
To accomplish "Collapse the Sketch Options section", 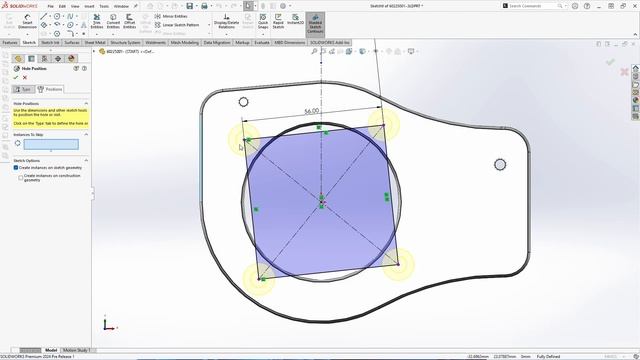I will [86, 161].
